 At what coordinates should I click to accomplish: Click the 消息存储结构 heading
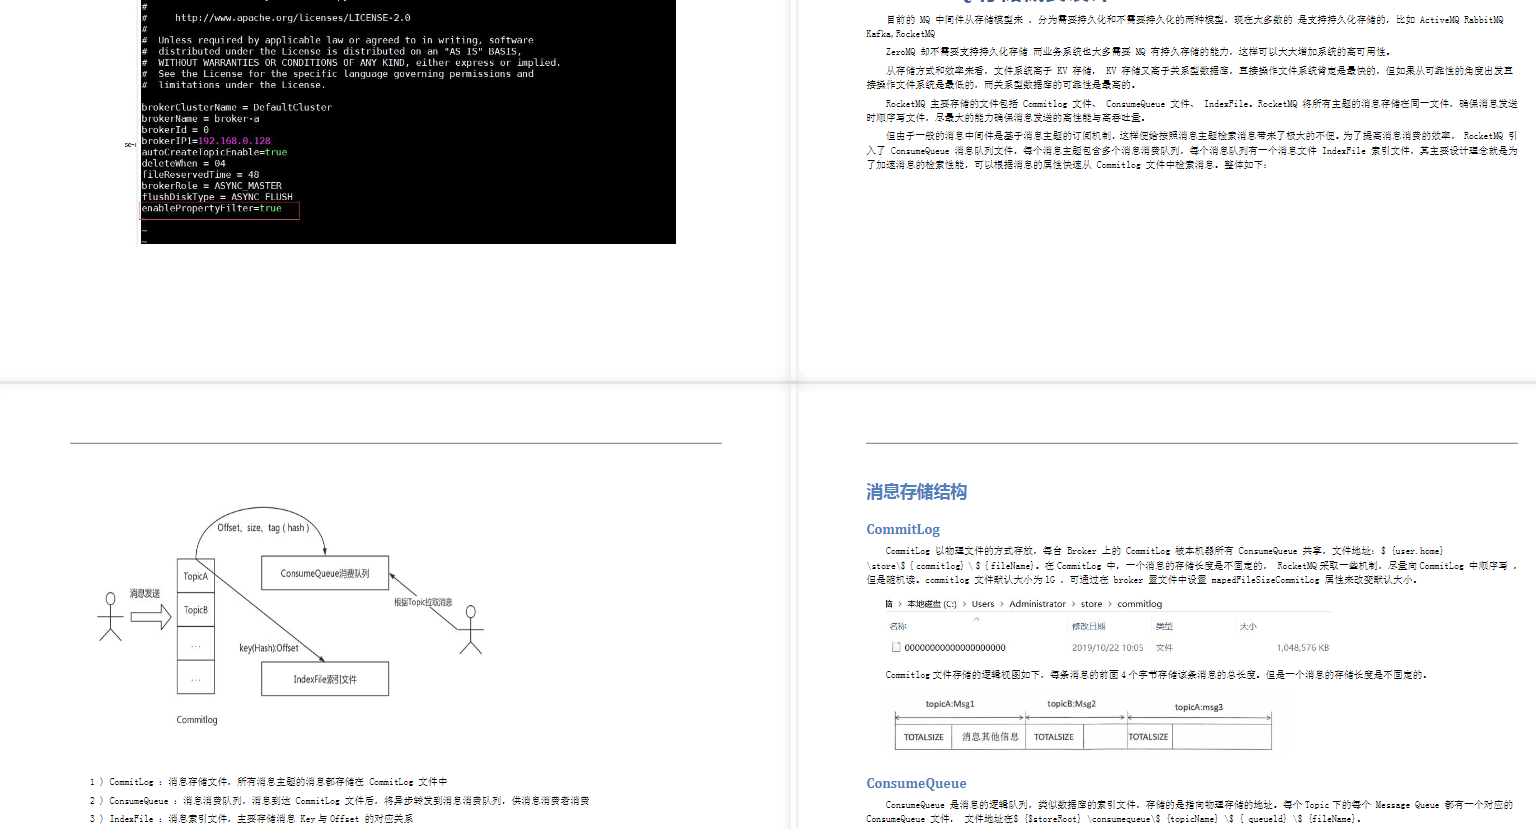(x=916, y=492)
